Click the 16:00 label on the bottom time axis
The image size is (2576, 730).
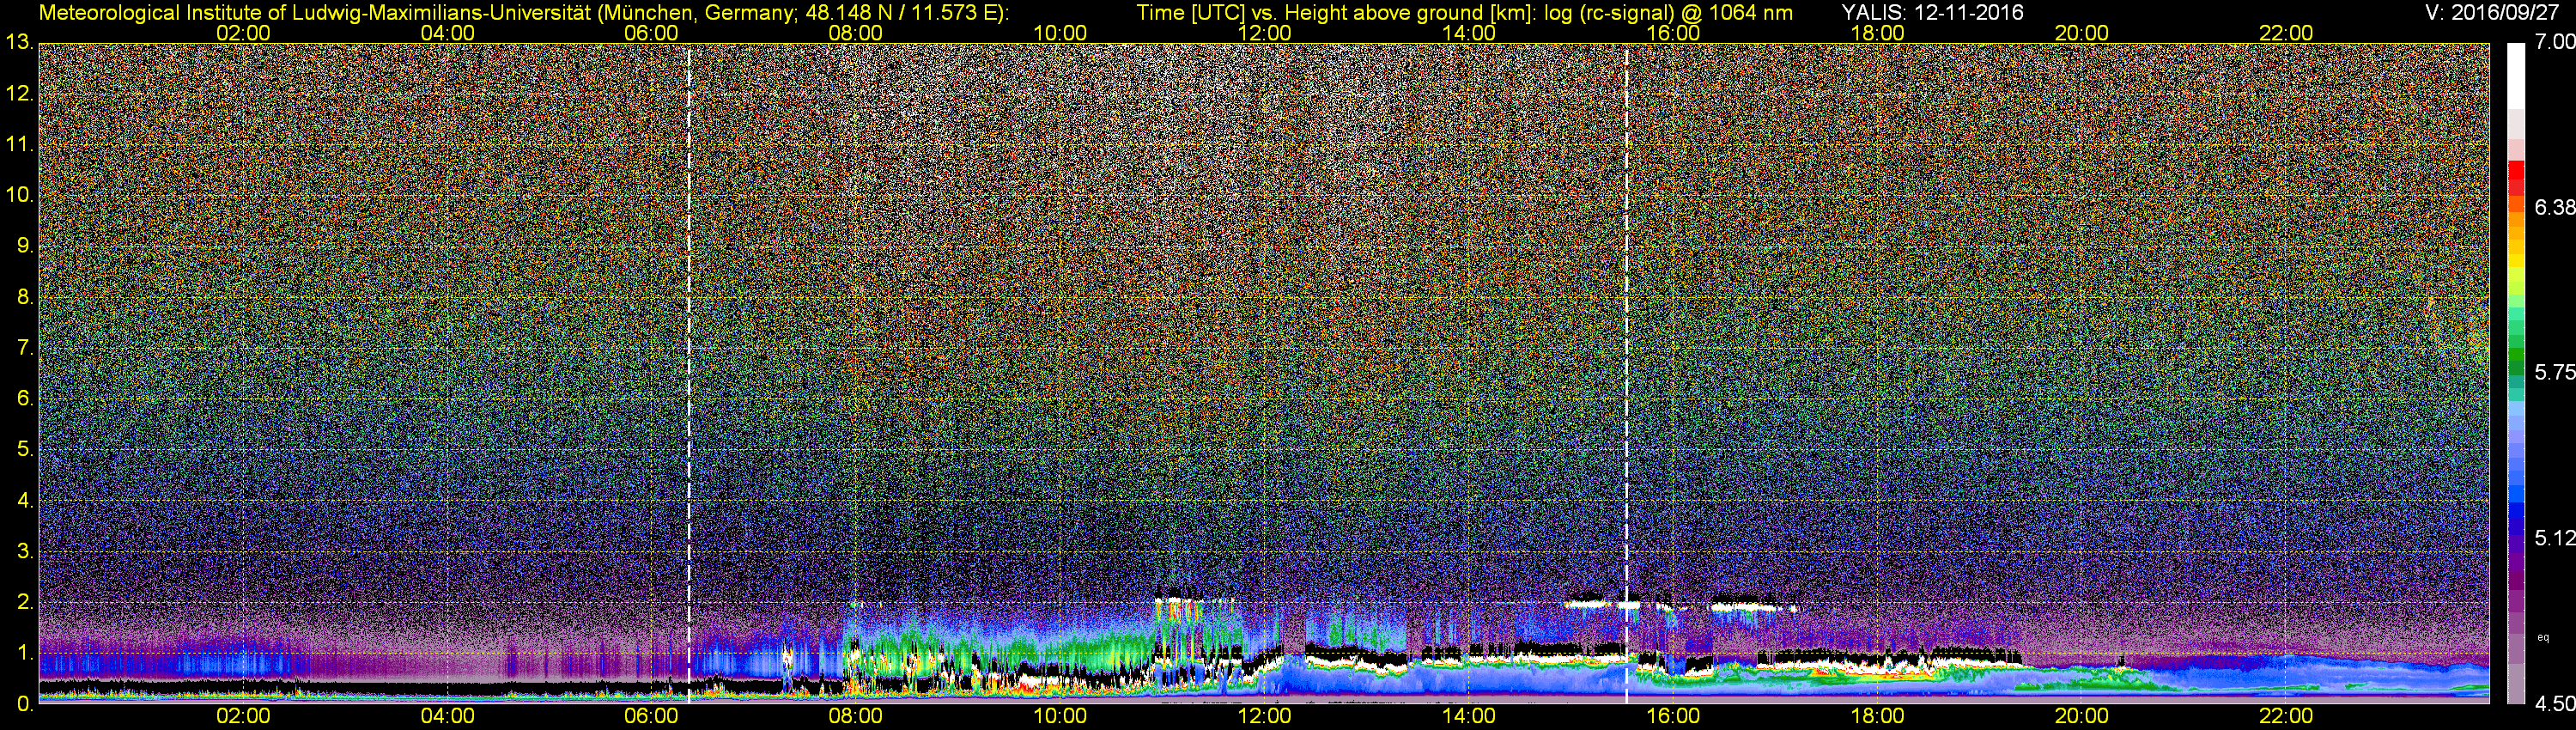point(1673,717)
